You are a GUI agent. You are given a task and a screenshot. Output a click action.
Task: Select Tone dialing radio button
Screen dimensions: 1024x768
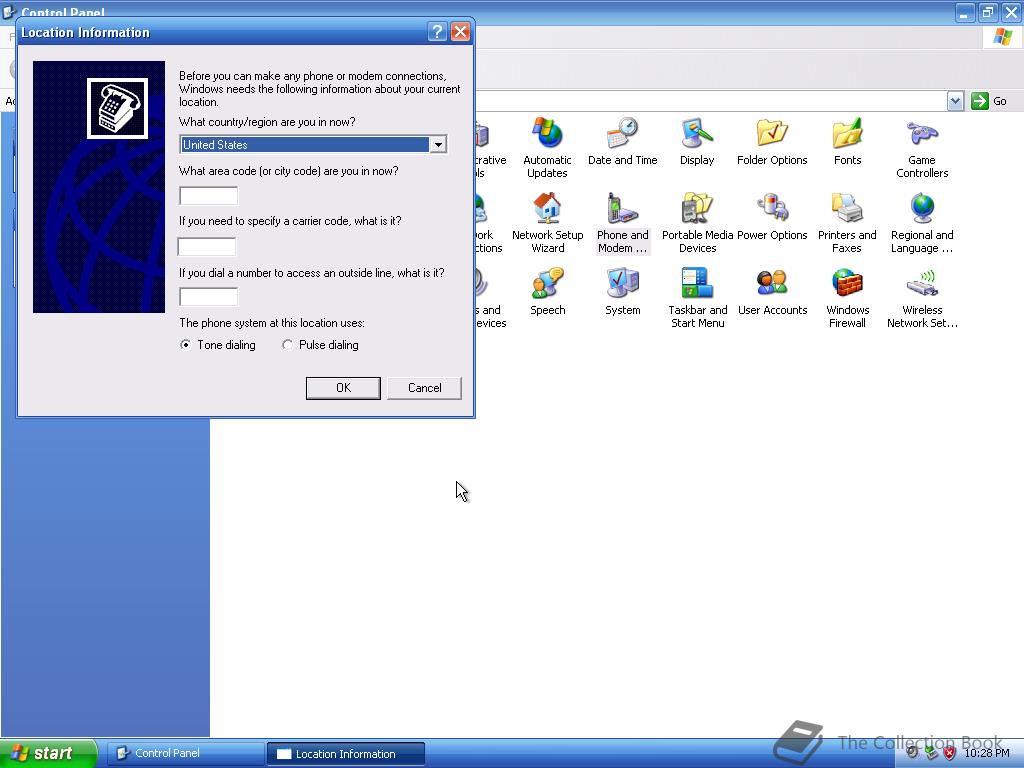185,345
